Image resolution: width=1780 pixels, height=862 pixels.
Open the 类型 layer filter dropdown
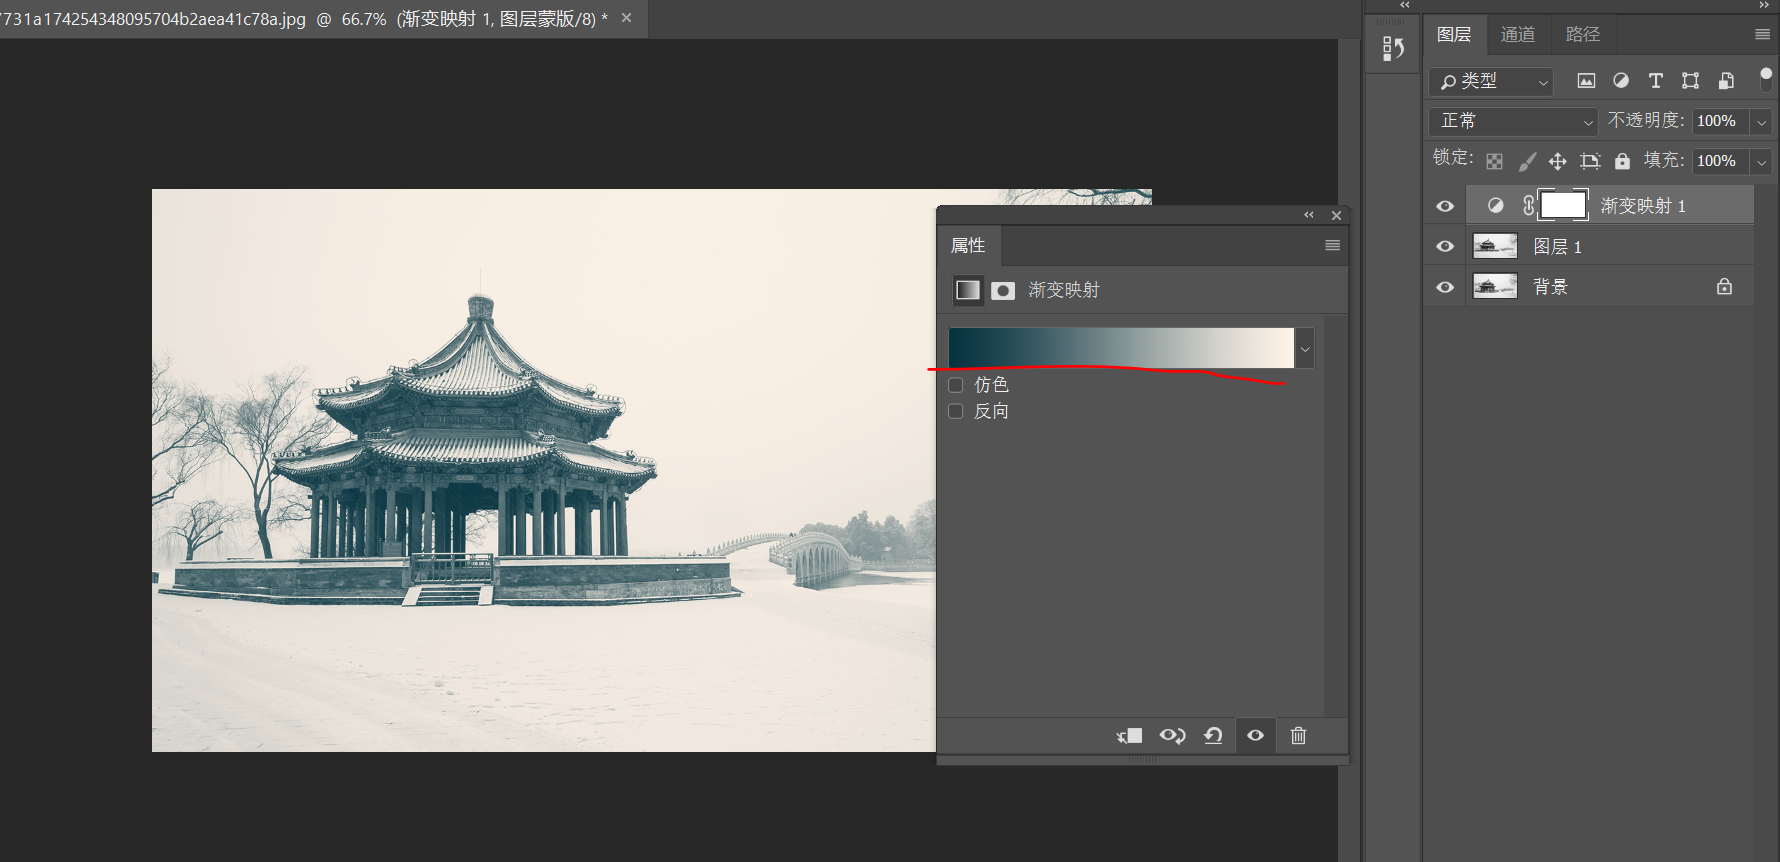1491,81
